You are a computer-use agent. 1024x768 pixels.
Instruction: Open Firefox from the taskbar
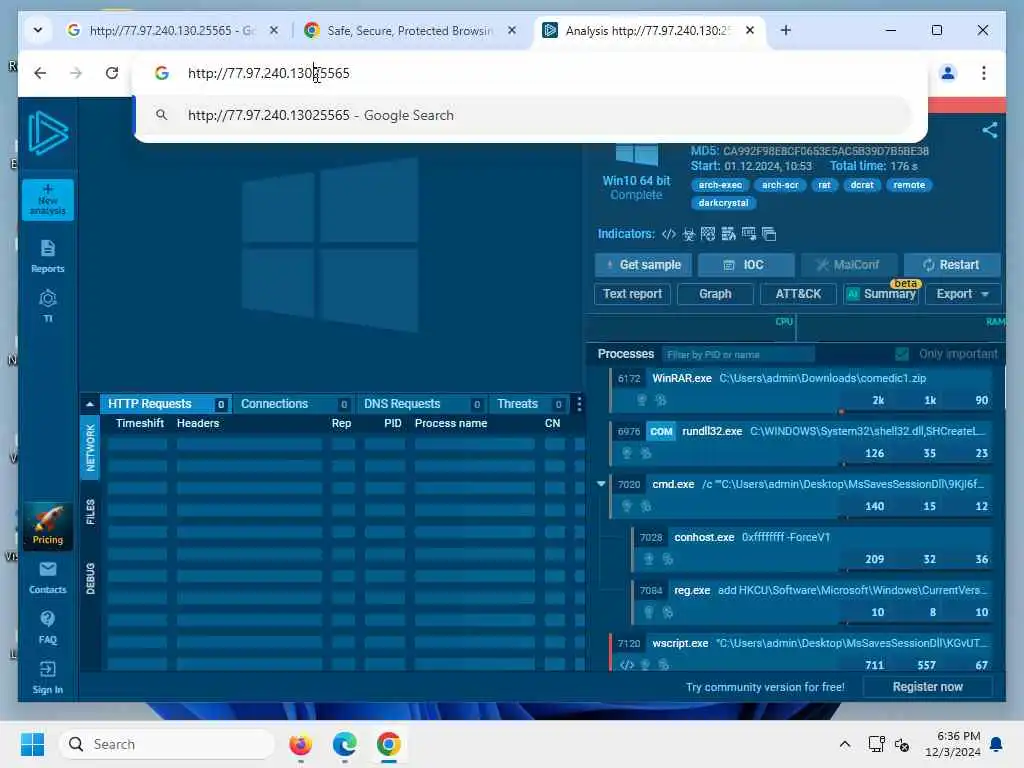point(300,744)
